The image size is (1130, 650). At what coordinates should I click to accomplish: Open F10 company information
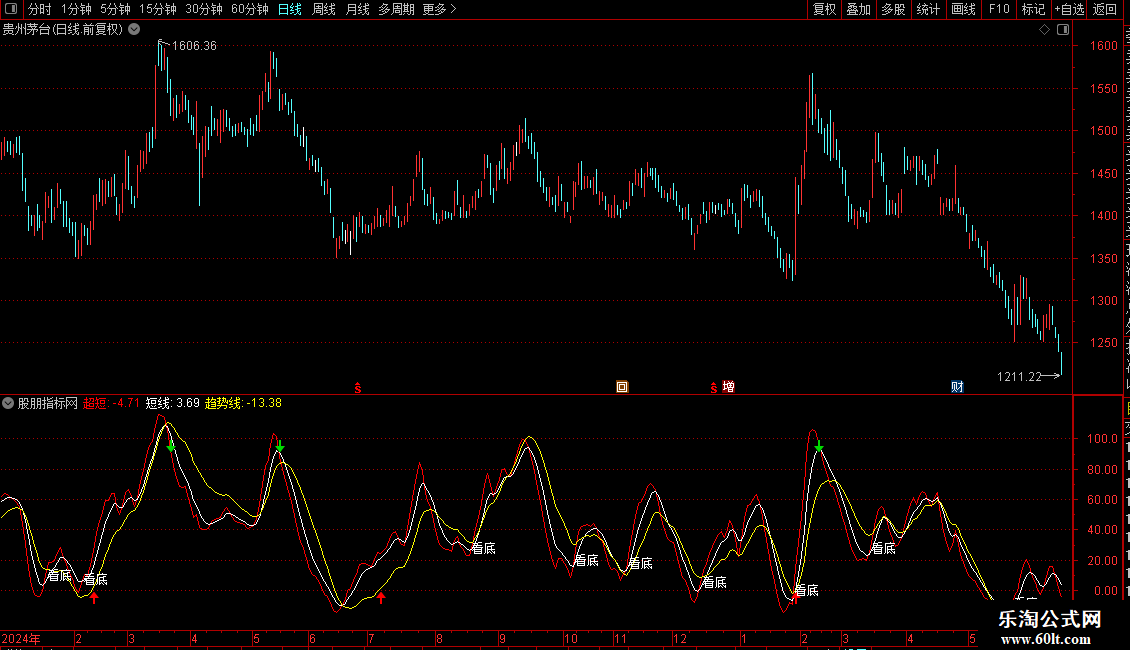coord(999,9)
